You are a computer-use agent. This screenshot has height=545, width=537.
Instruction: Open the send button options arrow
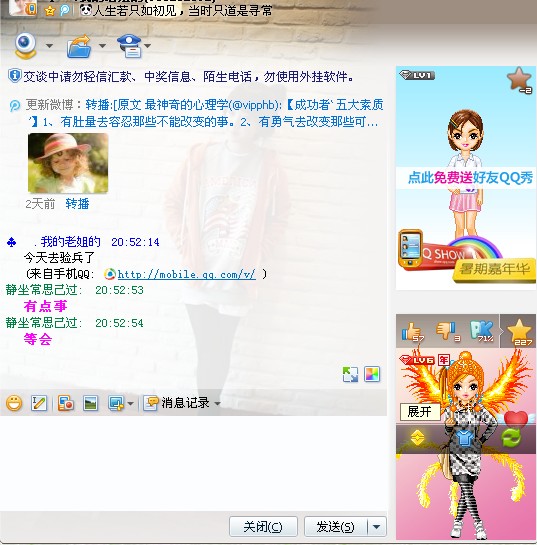pyautogui.click(x=377, y=527)
